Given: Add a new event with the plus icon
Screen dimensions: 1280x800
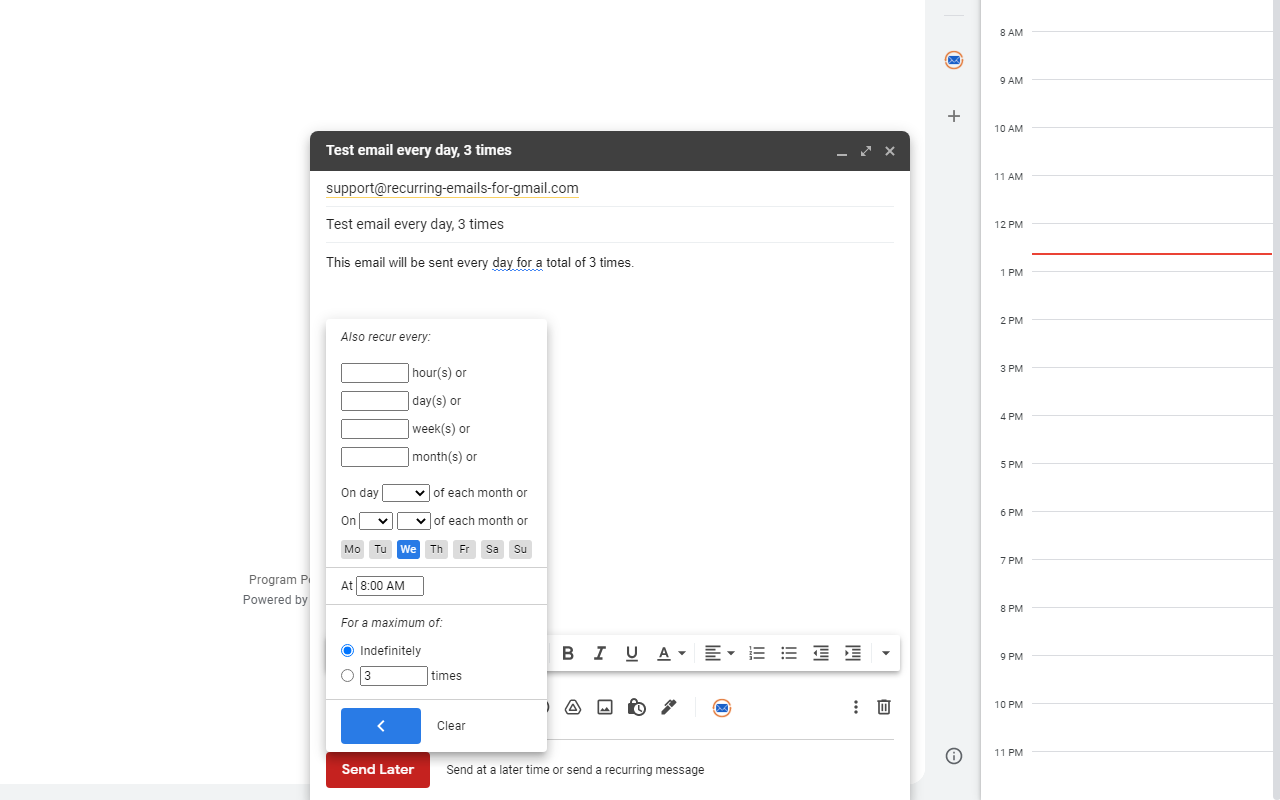Looking at the screenshot, I should (954, 116).
